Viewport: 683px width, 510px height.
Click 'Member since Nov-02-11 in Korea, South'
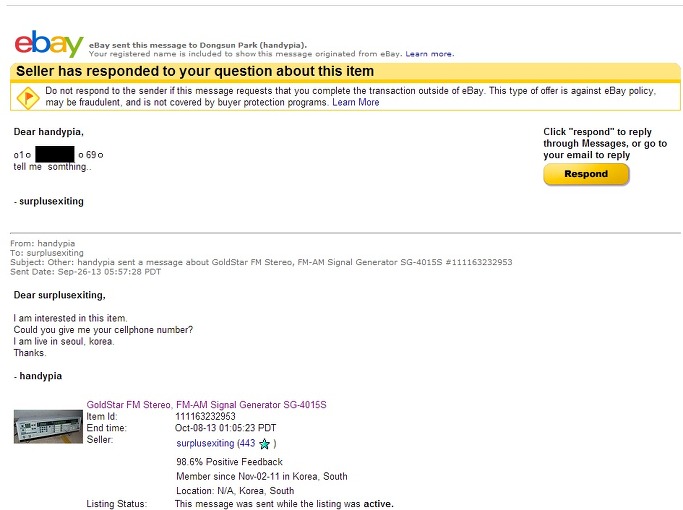[262, 476]
